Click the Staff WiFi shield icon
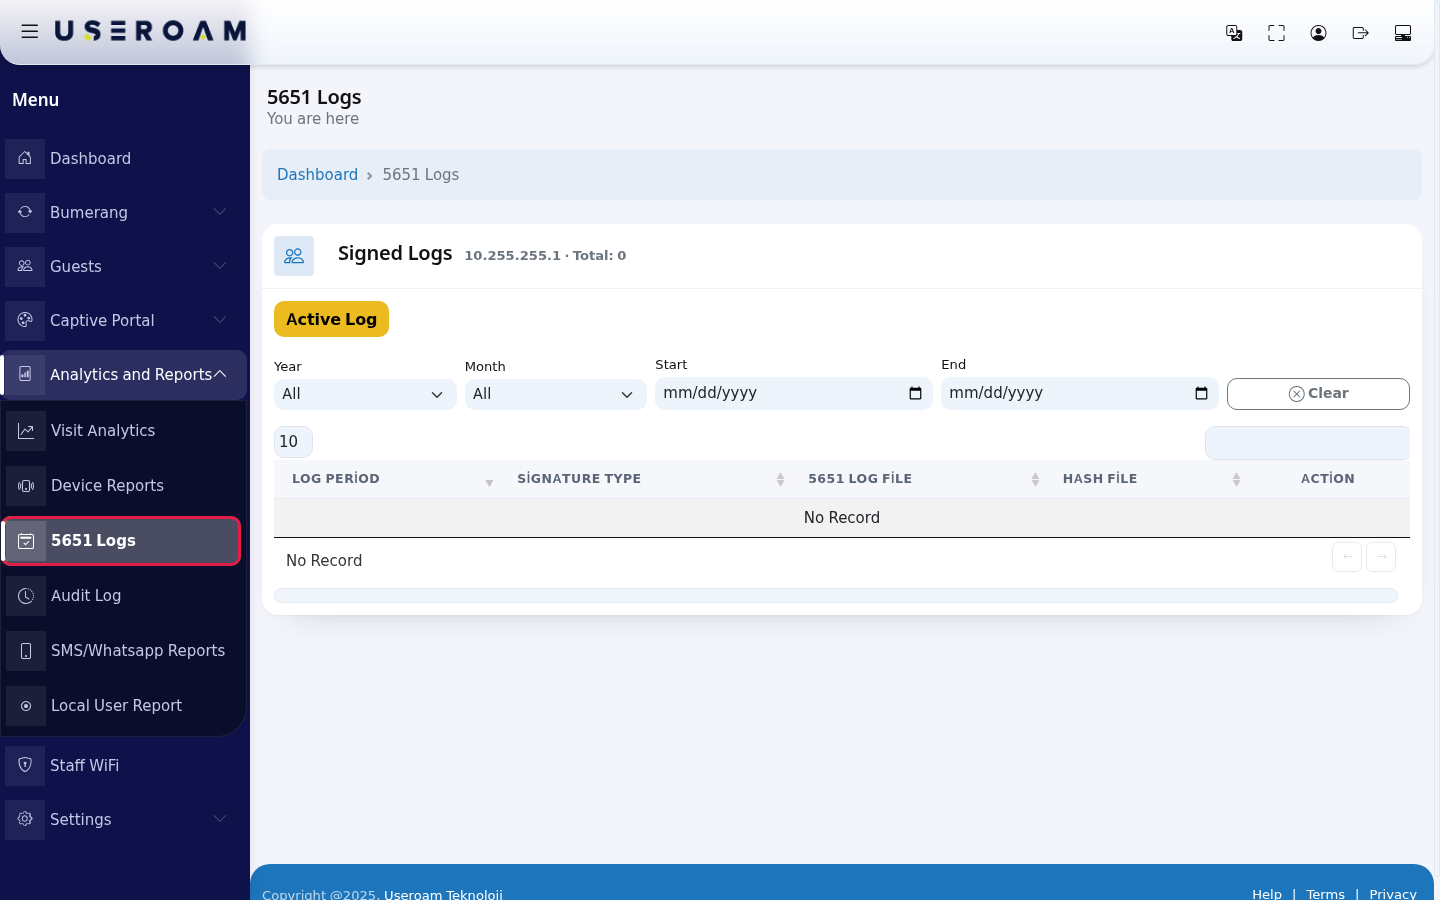The width and height of the screenshot is (1440, 900). coord(25,765)
